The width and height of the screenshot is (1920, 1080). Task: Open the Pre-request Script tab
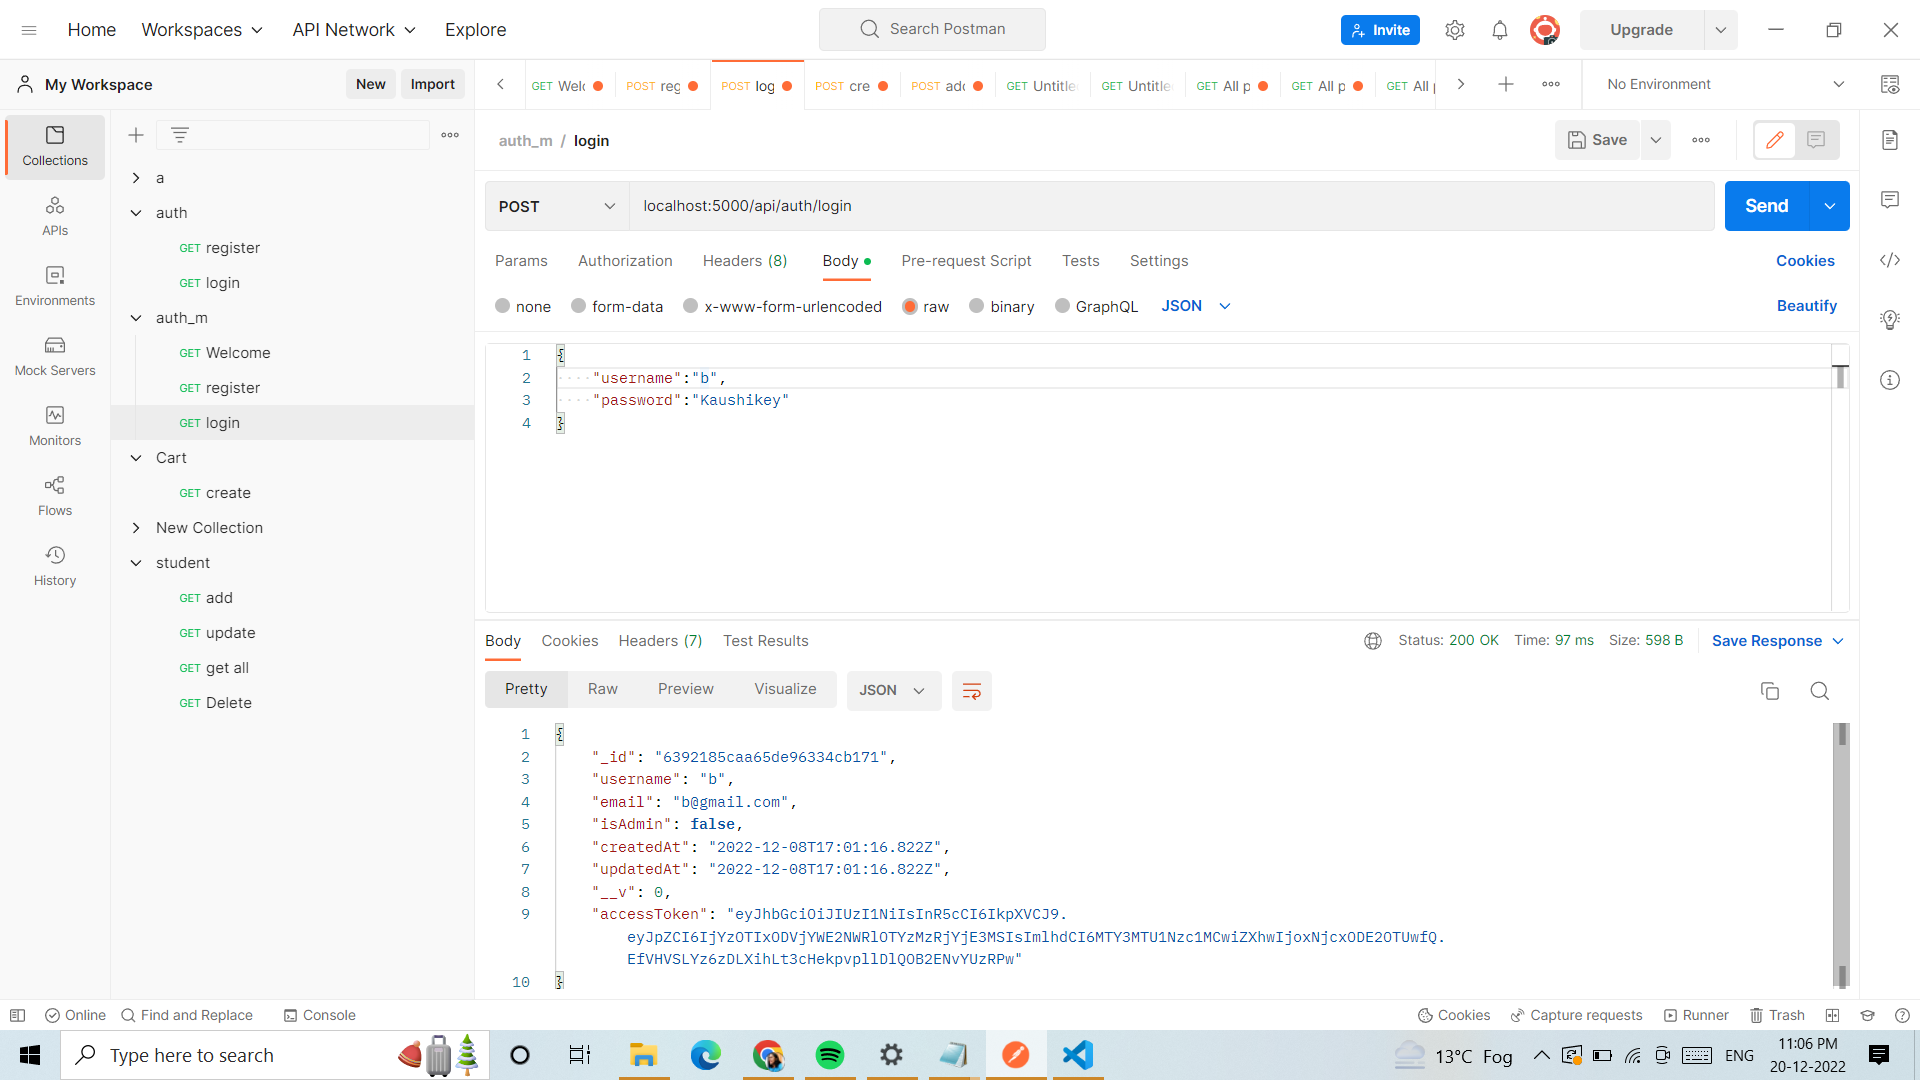[966, 261]
